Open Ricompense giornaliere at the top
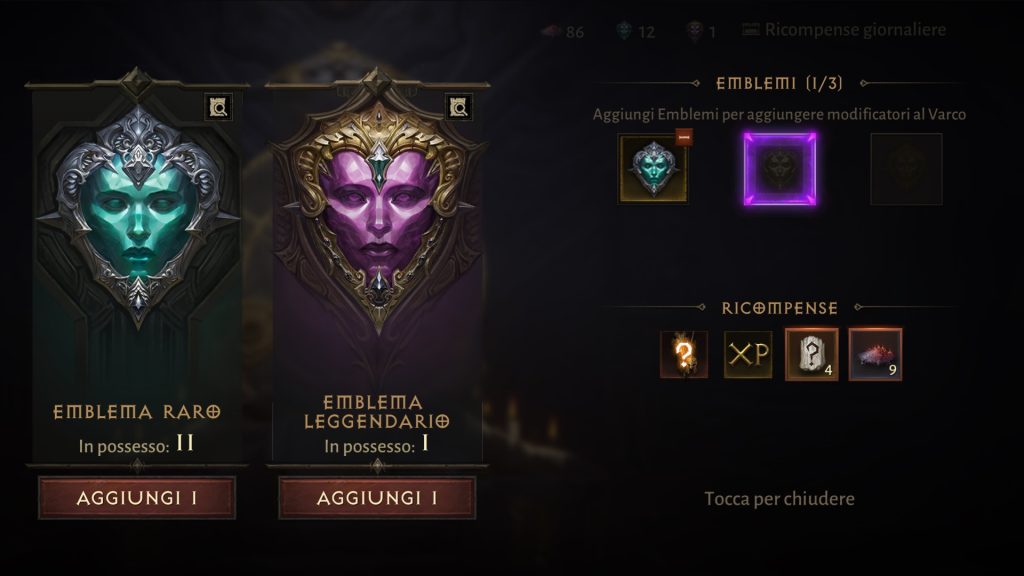Screen dimensions: 1024x576 (x=844, y=30)
